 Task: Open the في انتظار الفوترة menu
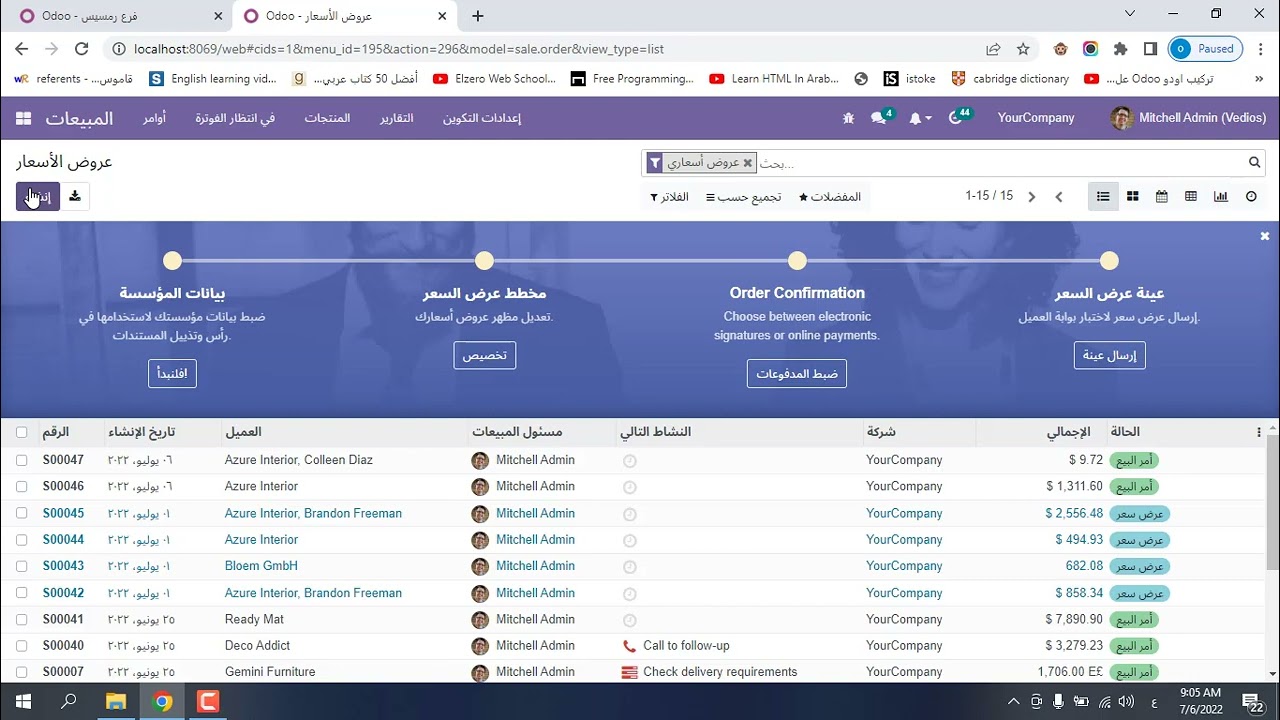click(235, 118)
